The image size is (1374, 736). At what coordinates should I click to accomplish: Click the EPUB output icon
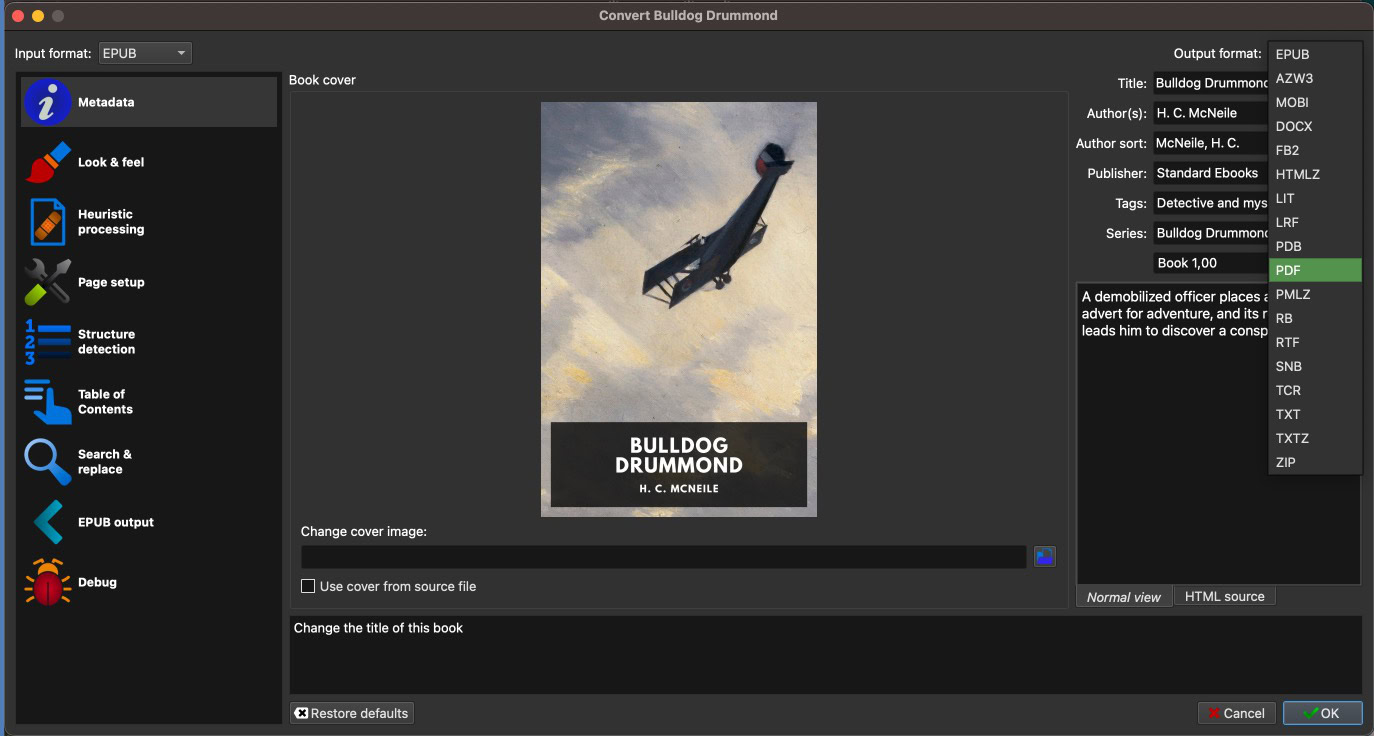click(47, 522)
